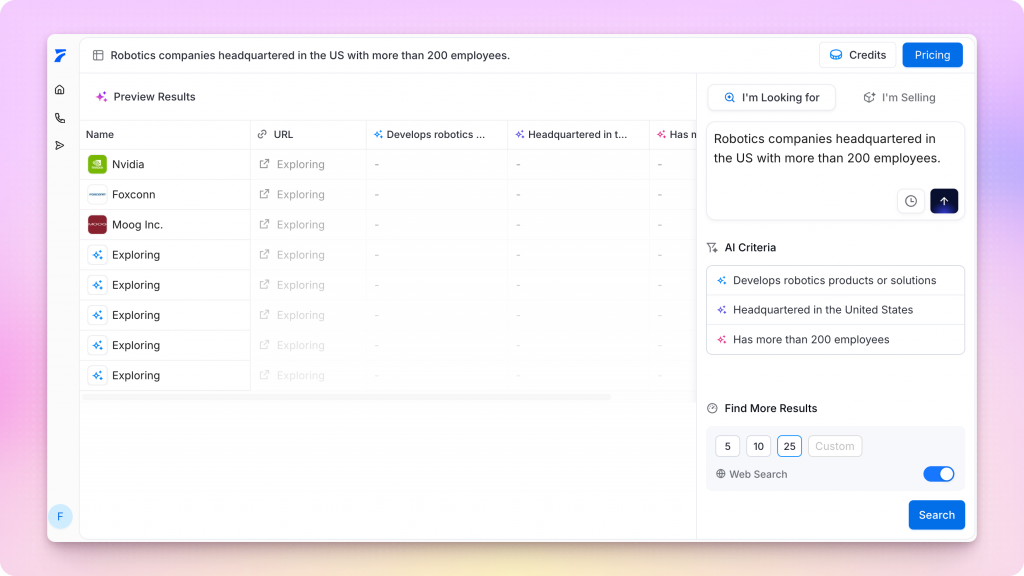Screen dimensions: 1024x576
Task: Click the user avatar F icon
Action: pos(60,516)
